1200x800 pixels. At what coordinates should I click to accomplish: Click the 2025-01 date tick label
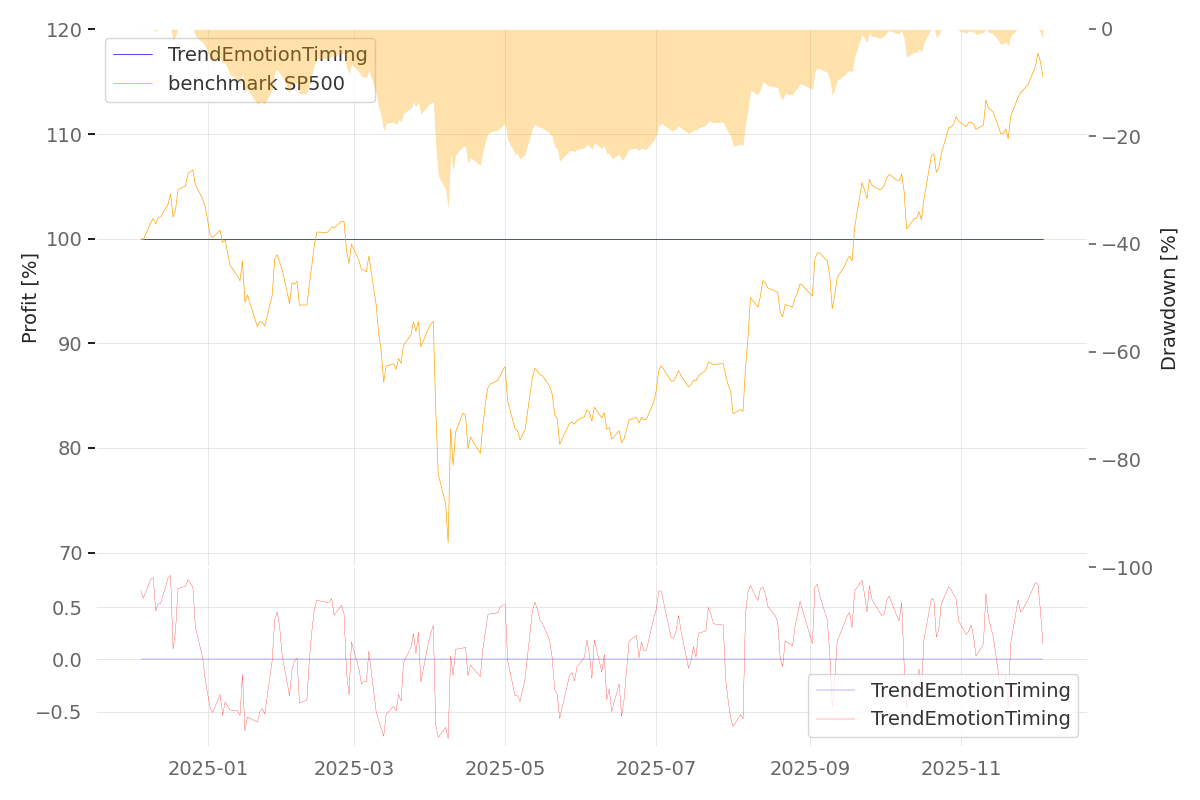[x=208, y=768]
